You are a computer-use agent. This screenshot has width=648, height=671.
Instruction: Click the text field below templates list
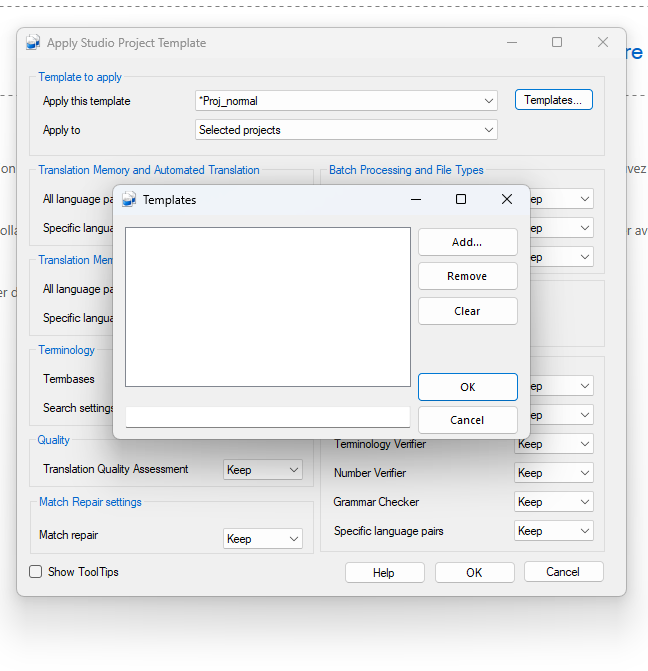coord(268,417)
